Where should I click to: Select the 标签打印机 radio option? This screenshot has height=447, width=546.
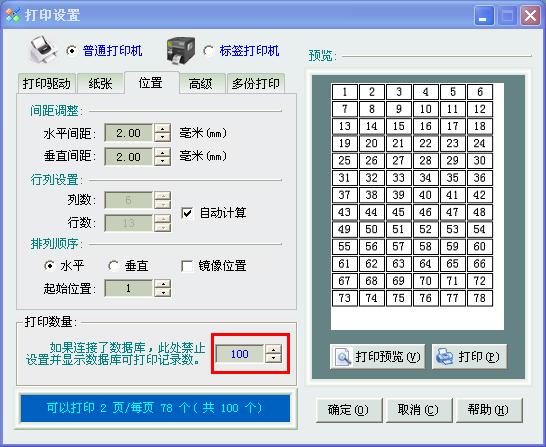[209, 51]
